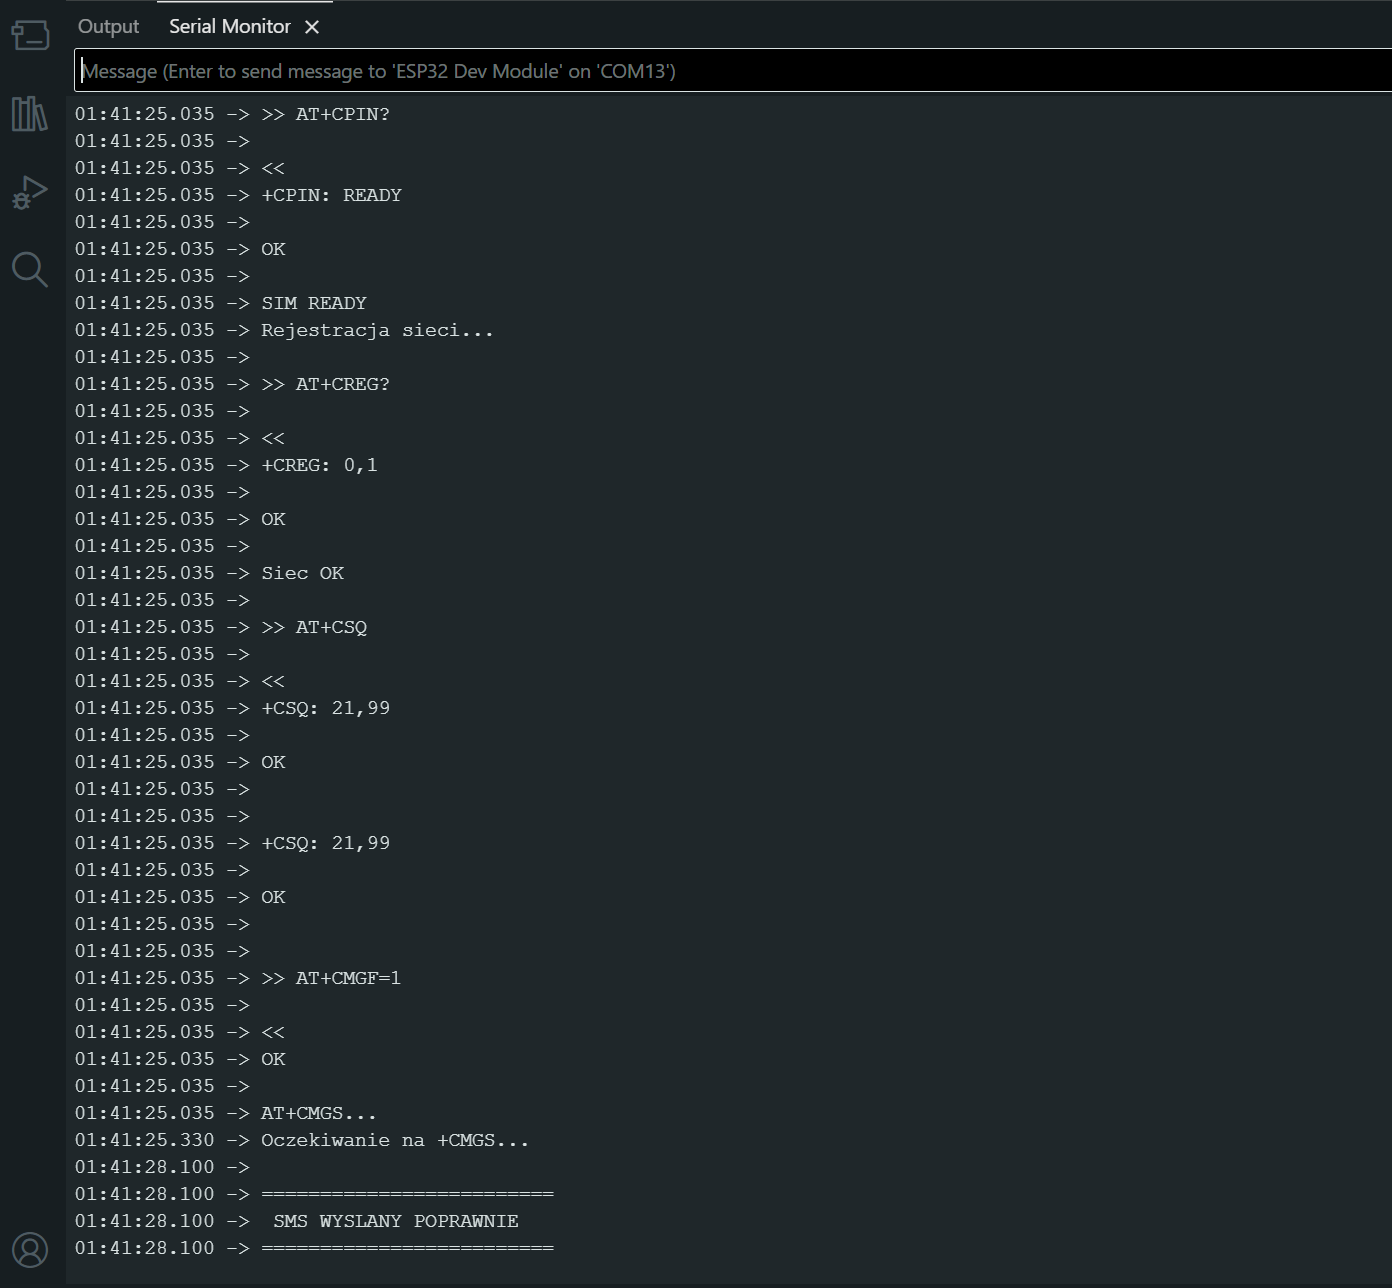Screen dimensions: 1392x1288
Task: Click the 'SIM READY' log line
Action: click(x=314, y=303)
